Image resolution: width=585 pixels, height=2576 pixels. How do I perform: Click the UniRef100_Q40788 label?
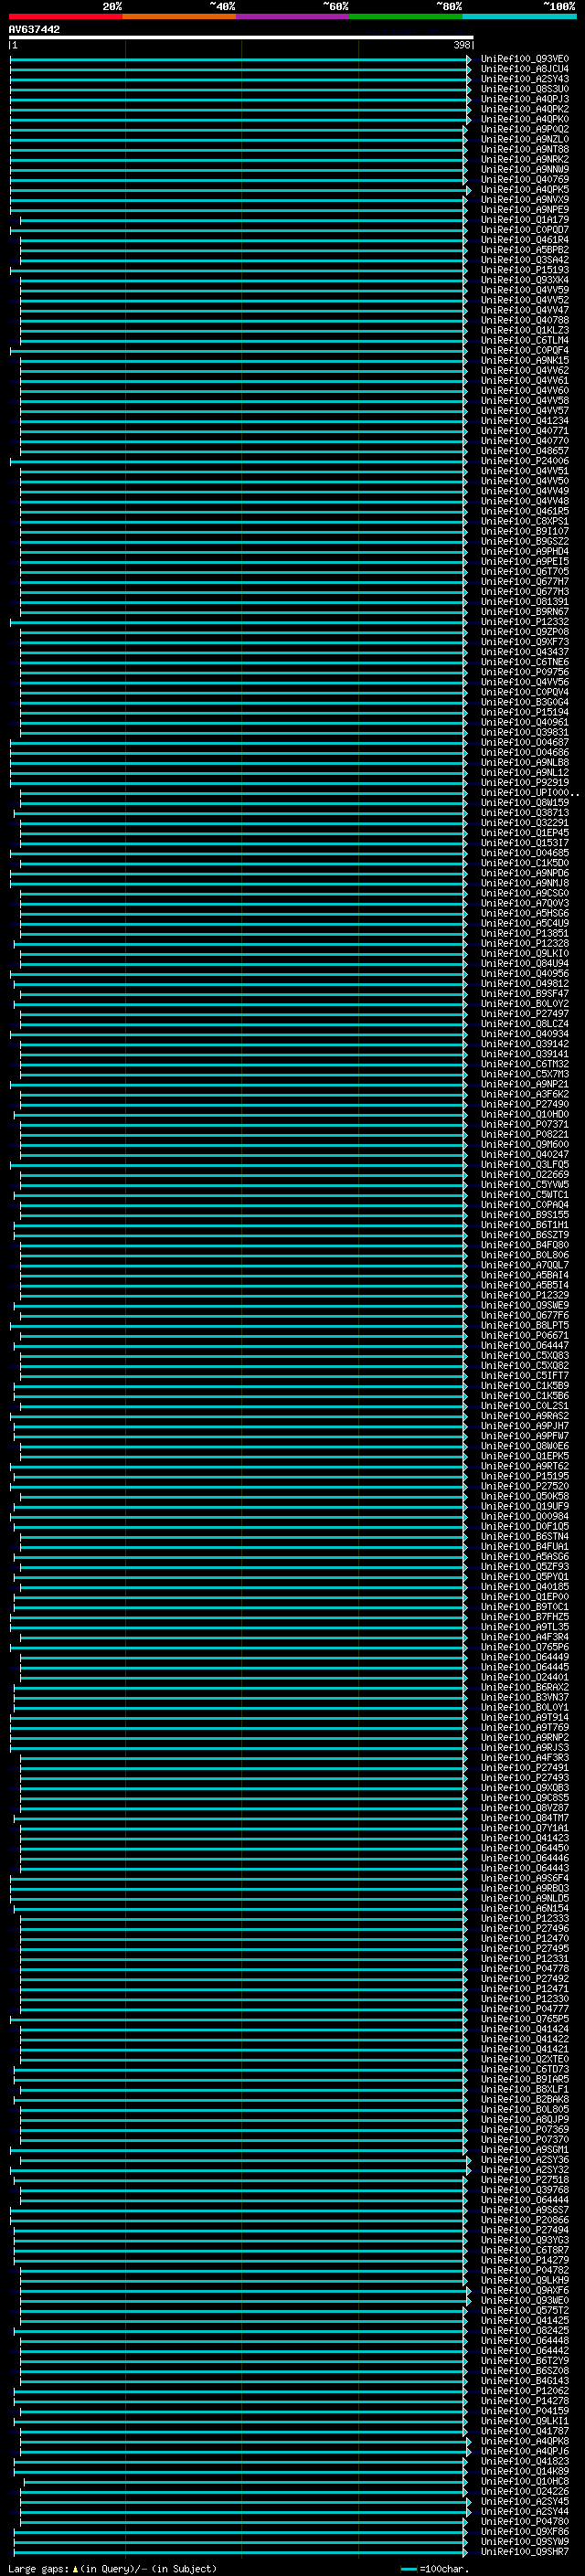pyautogui.click(x=524, y=320)
